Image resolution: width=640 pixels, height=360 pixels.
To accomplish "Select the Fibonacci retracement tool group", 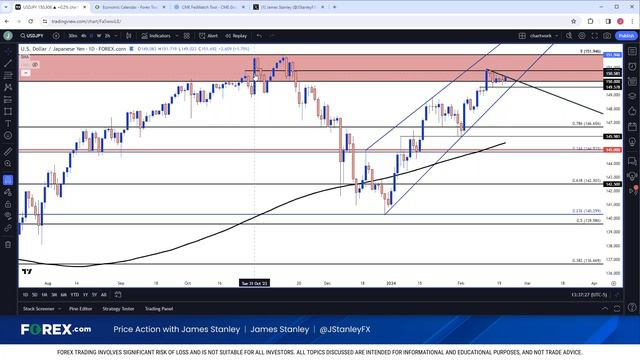I will pos(8,76).
